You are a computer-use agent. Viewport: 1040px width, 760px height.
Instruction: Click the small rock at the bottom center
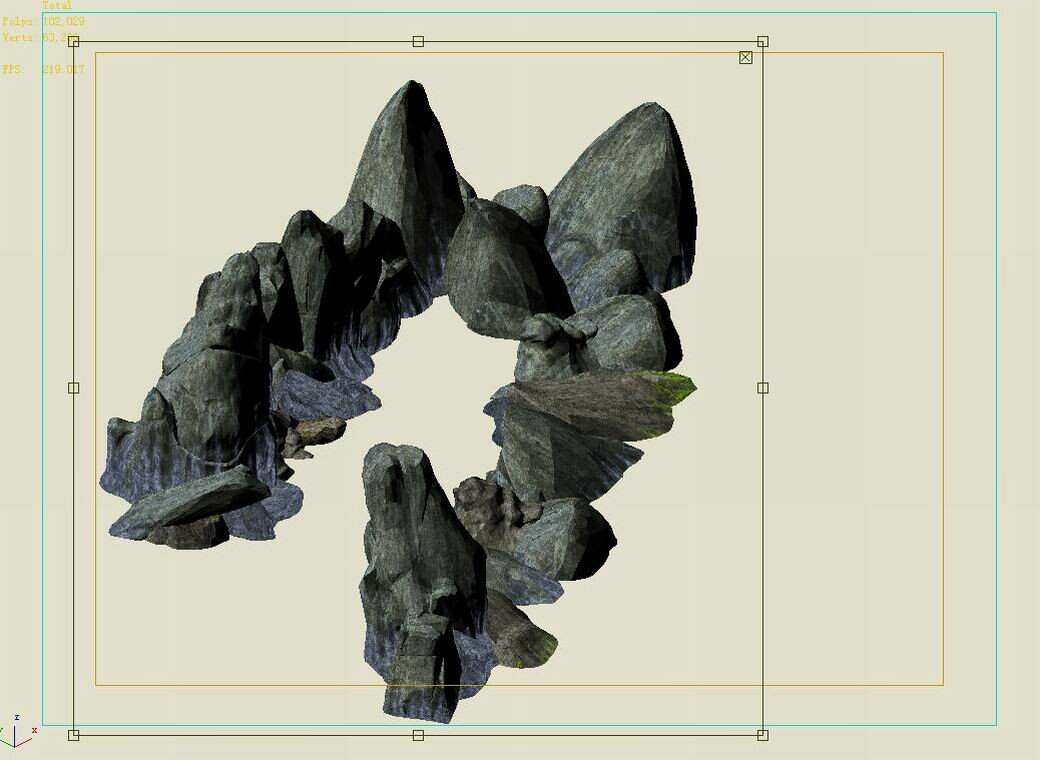[475, 495]
